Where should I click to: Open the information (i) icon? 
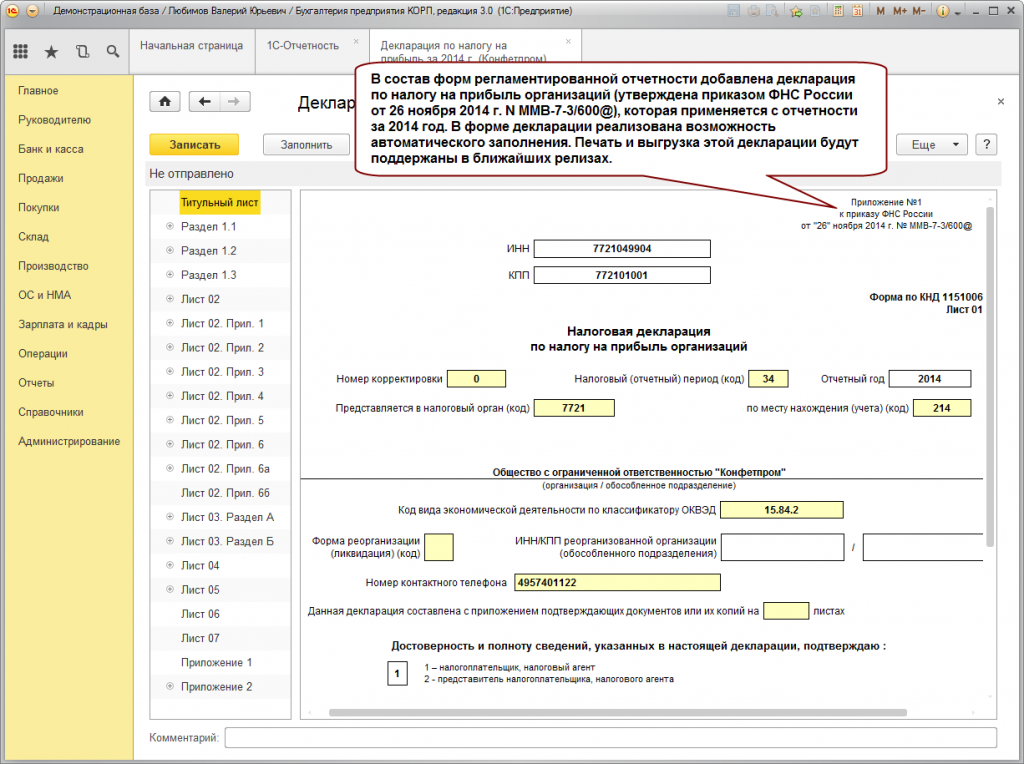click(942, 11)
